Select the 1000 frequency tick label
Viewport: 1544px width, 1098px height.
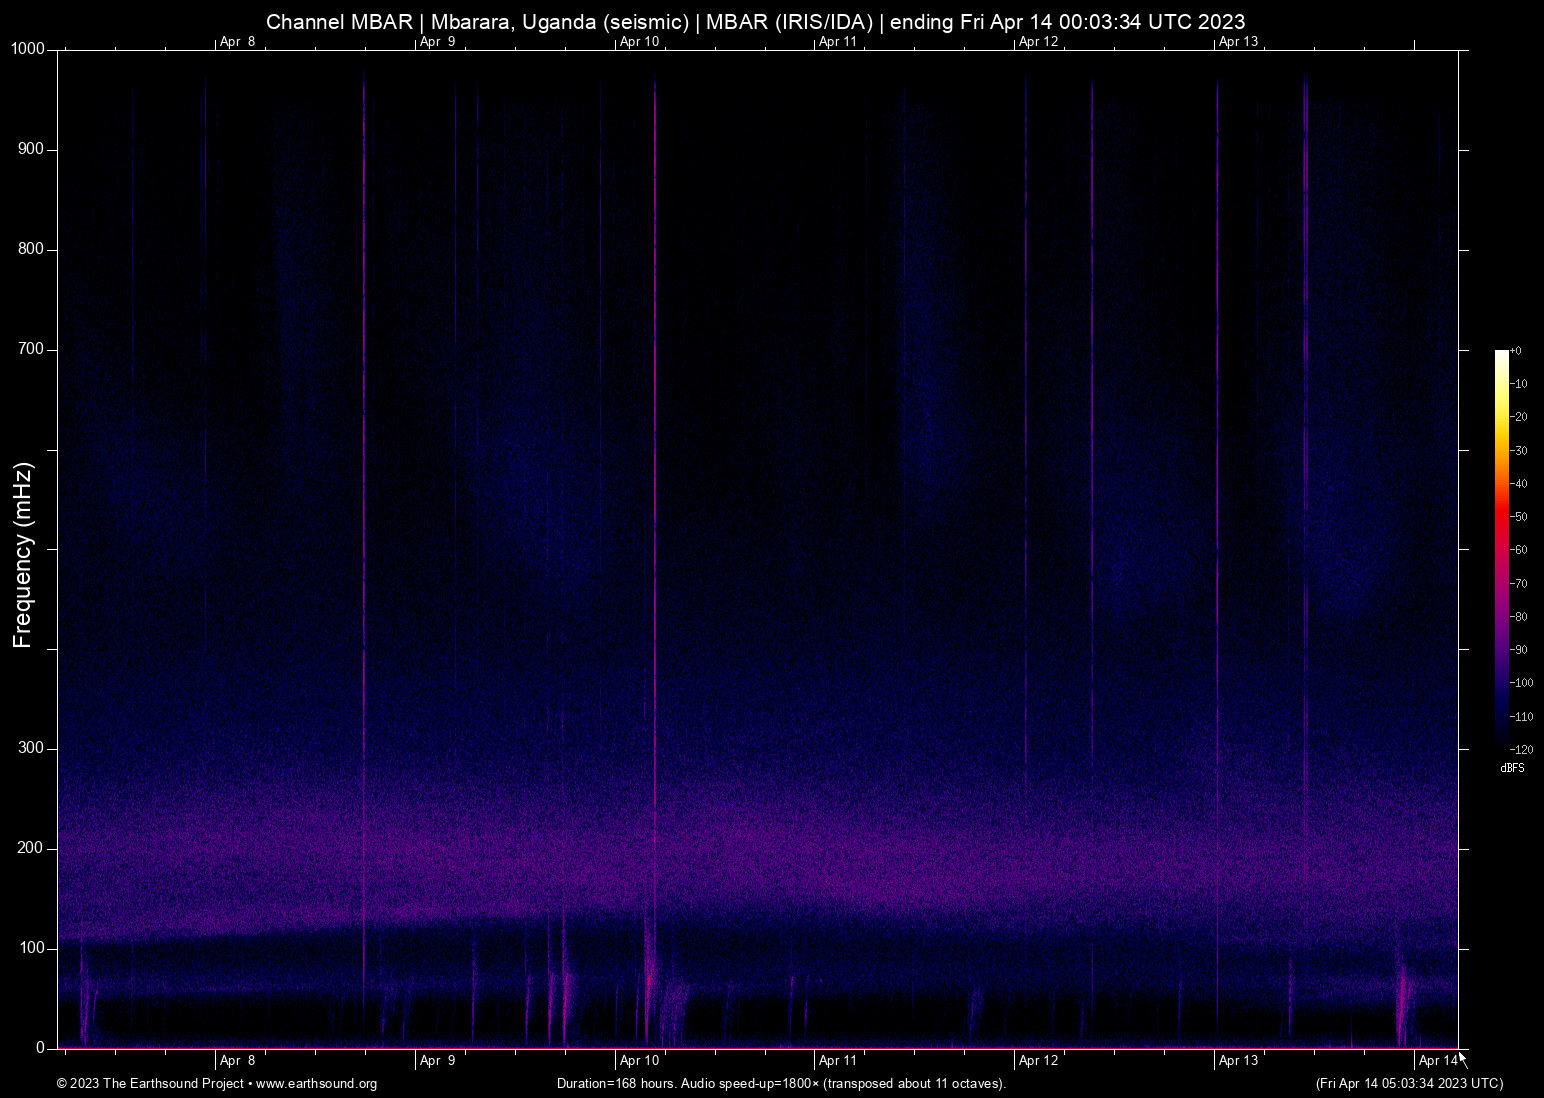coord(27,47)
